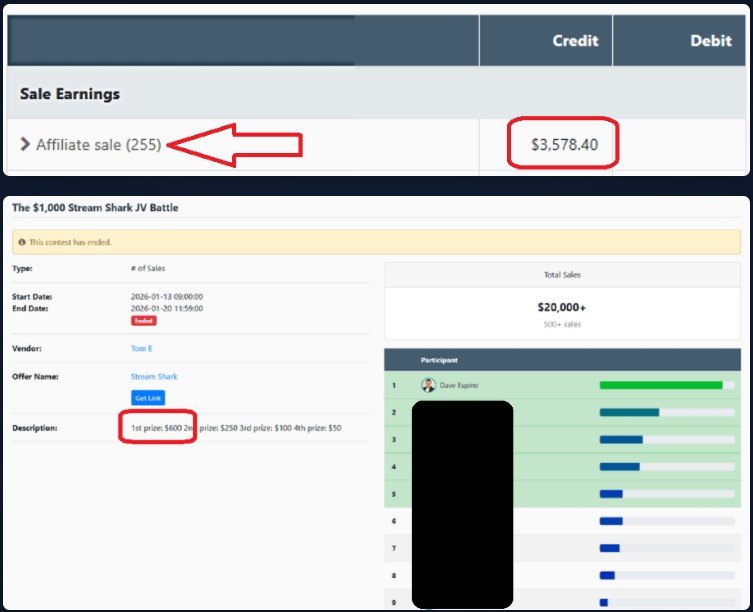This screenshot has width=753, height=612.
Task: Click the blue progress bar for rank 3
Action: [621, 439]
